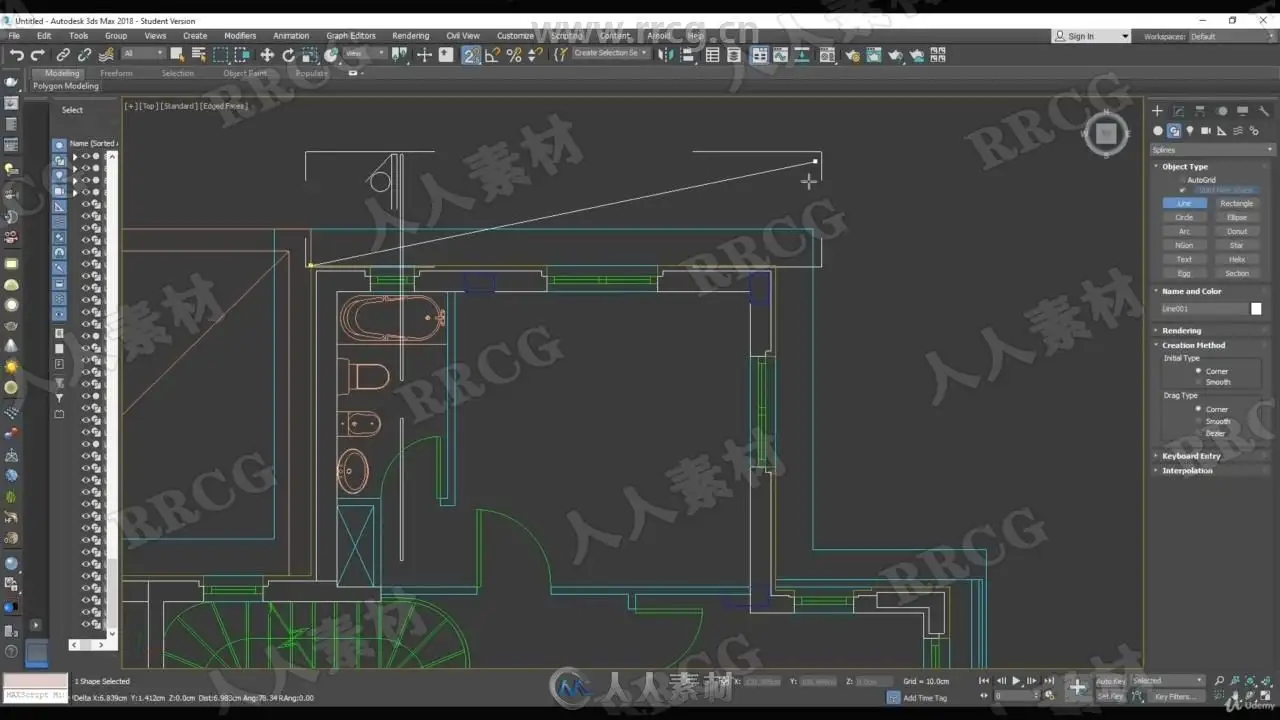
Task: Expand the Interpolation rollout
Action: coord(1187,470)
